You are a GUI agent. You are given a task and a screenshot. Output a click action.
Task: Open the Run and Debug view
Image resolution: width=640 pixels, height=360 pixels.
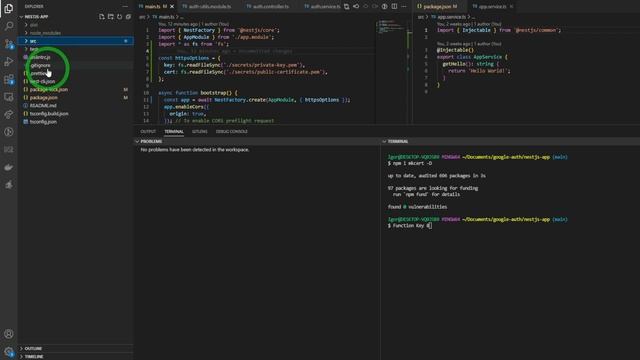tap(9, 62)
